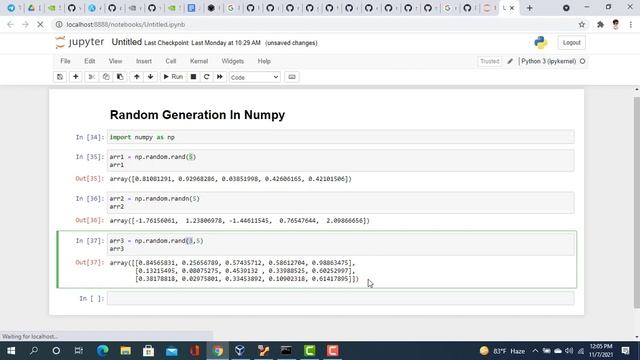The width and height of the screenshot is (640, 360).
Task: Open Windows taskbar search
Action: tap(34, 351)
